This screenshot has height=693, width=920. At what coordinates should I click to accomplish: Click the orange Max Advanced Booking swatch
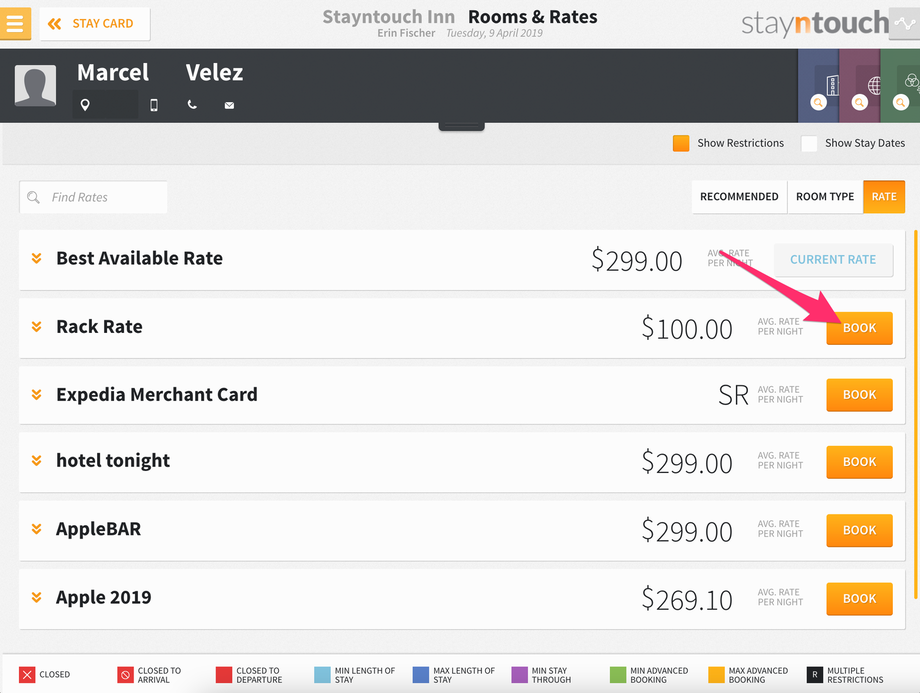point(717,675)
